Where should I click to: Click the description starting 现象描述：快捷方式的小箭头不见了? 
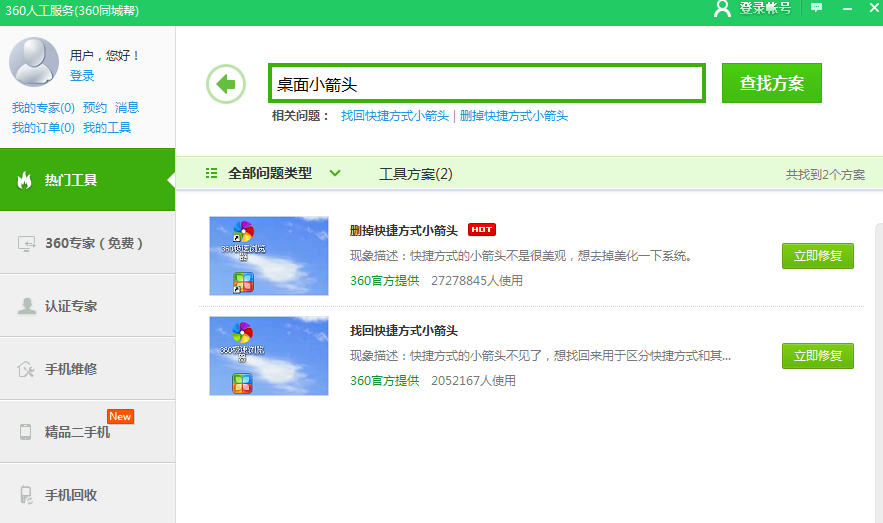[541, 356]
